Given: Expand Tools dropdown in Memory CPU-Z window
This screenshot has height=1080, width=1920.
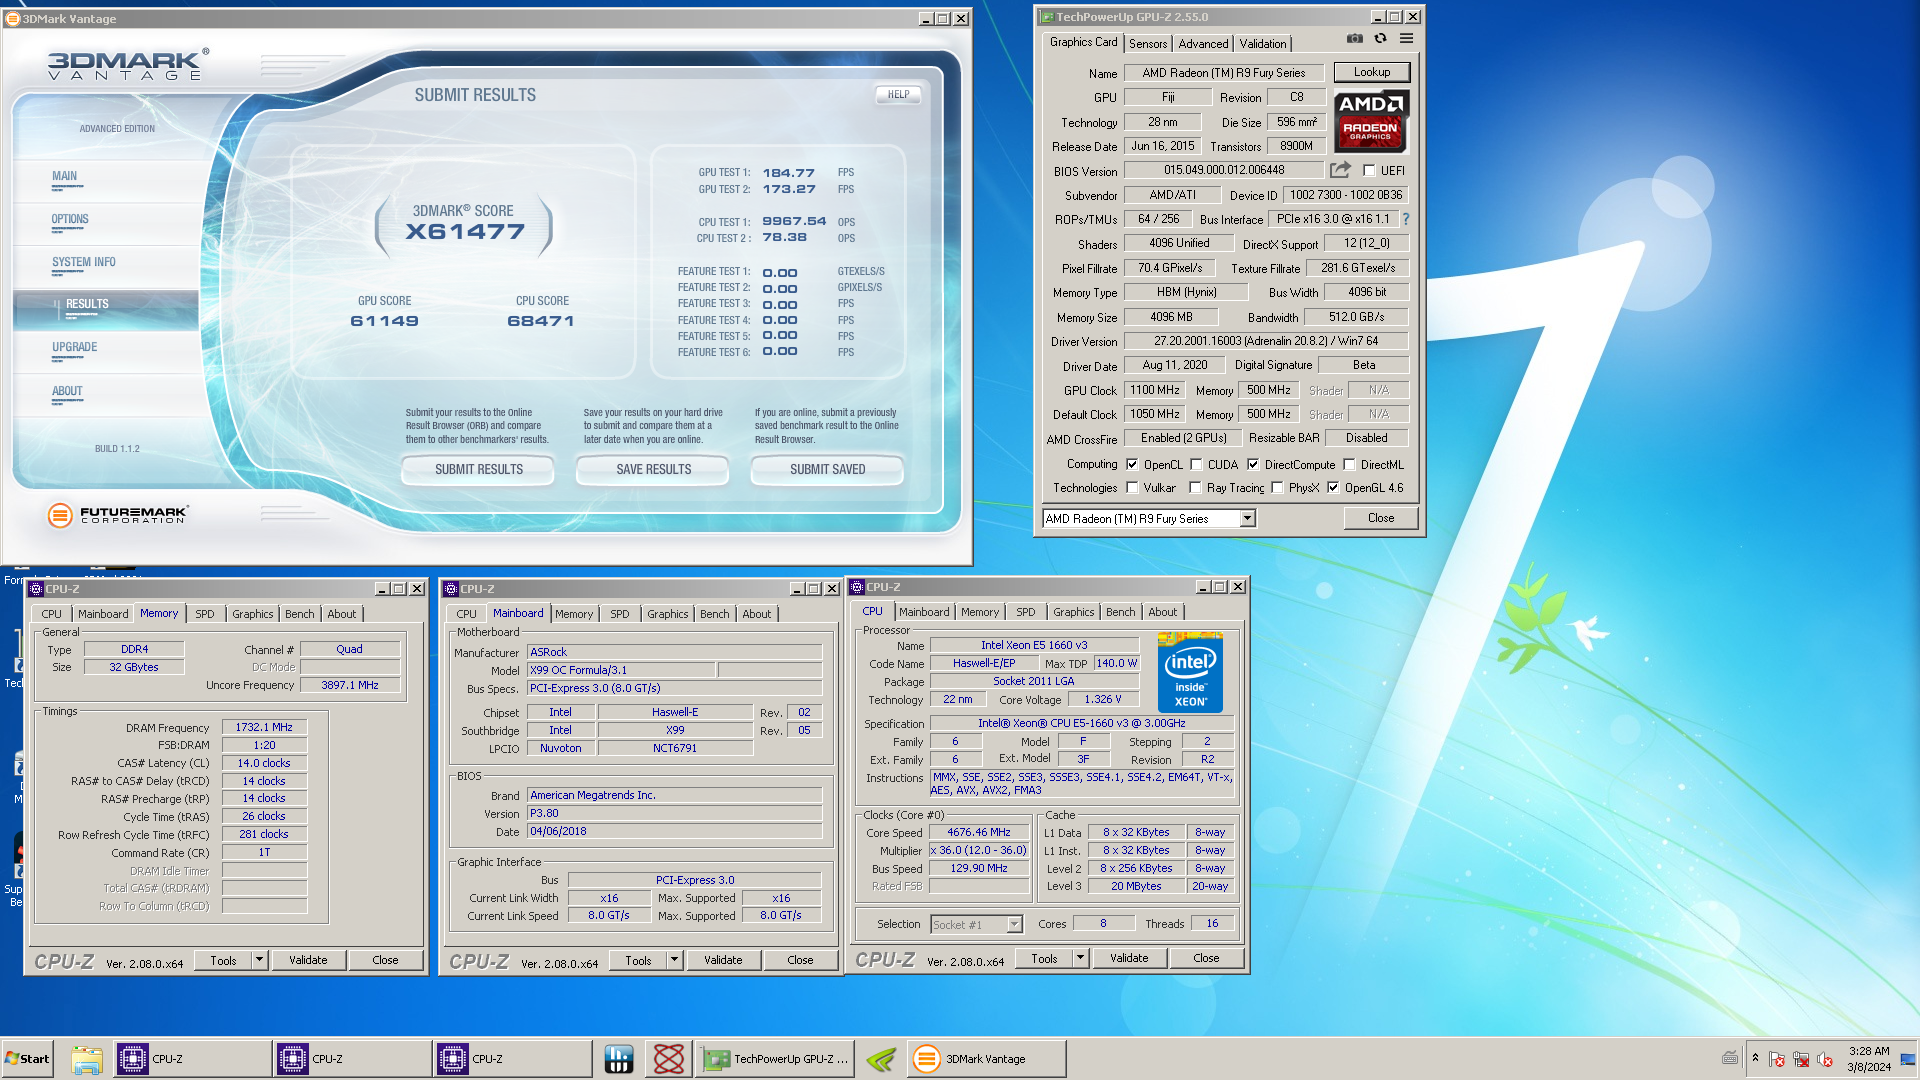Looking at the screenshot, I should 259,960.
